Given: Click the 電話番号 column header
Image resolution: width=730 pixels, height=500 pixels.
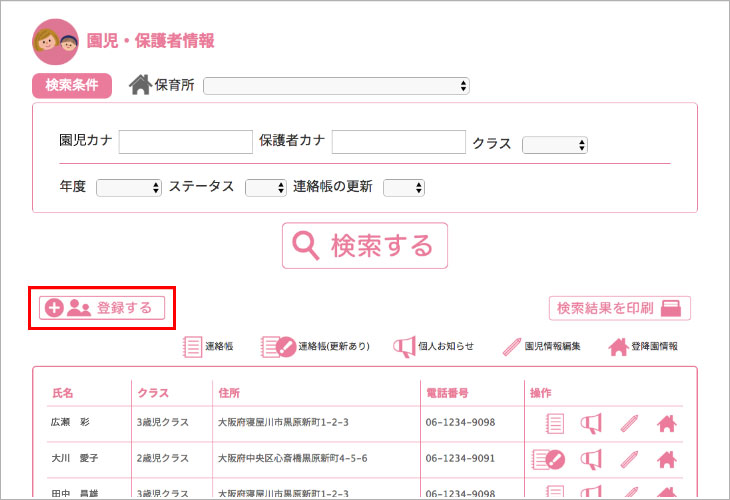Looking at the screenshot, I should pyautogui.click(x=447, y=393).
